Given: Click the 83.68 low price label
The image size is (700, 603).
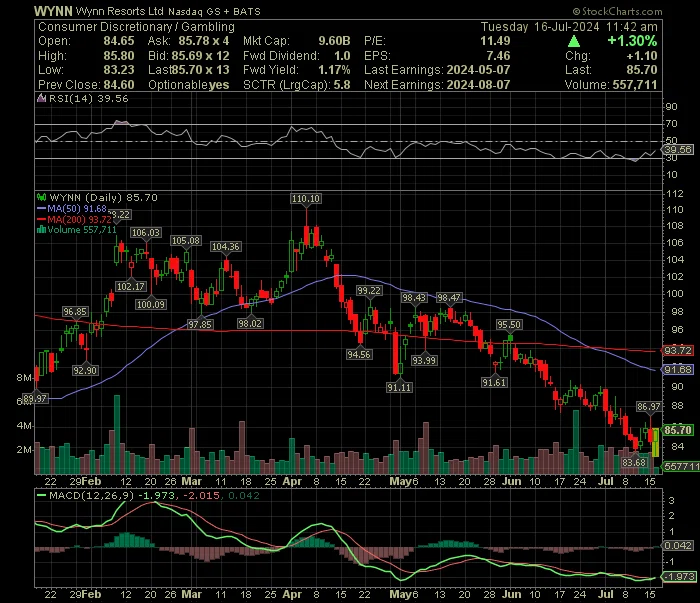Looking at the screenshot, I should (634, 462).
